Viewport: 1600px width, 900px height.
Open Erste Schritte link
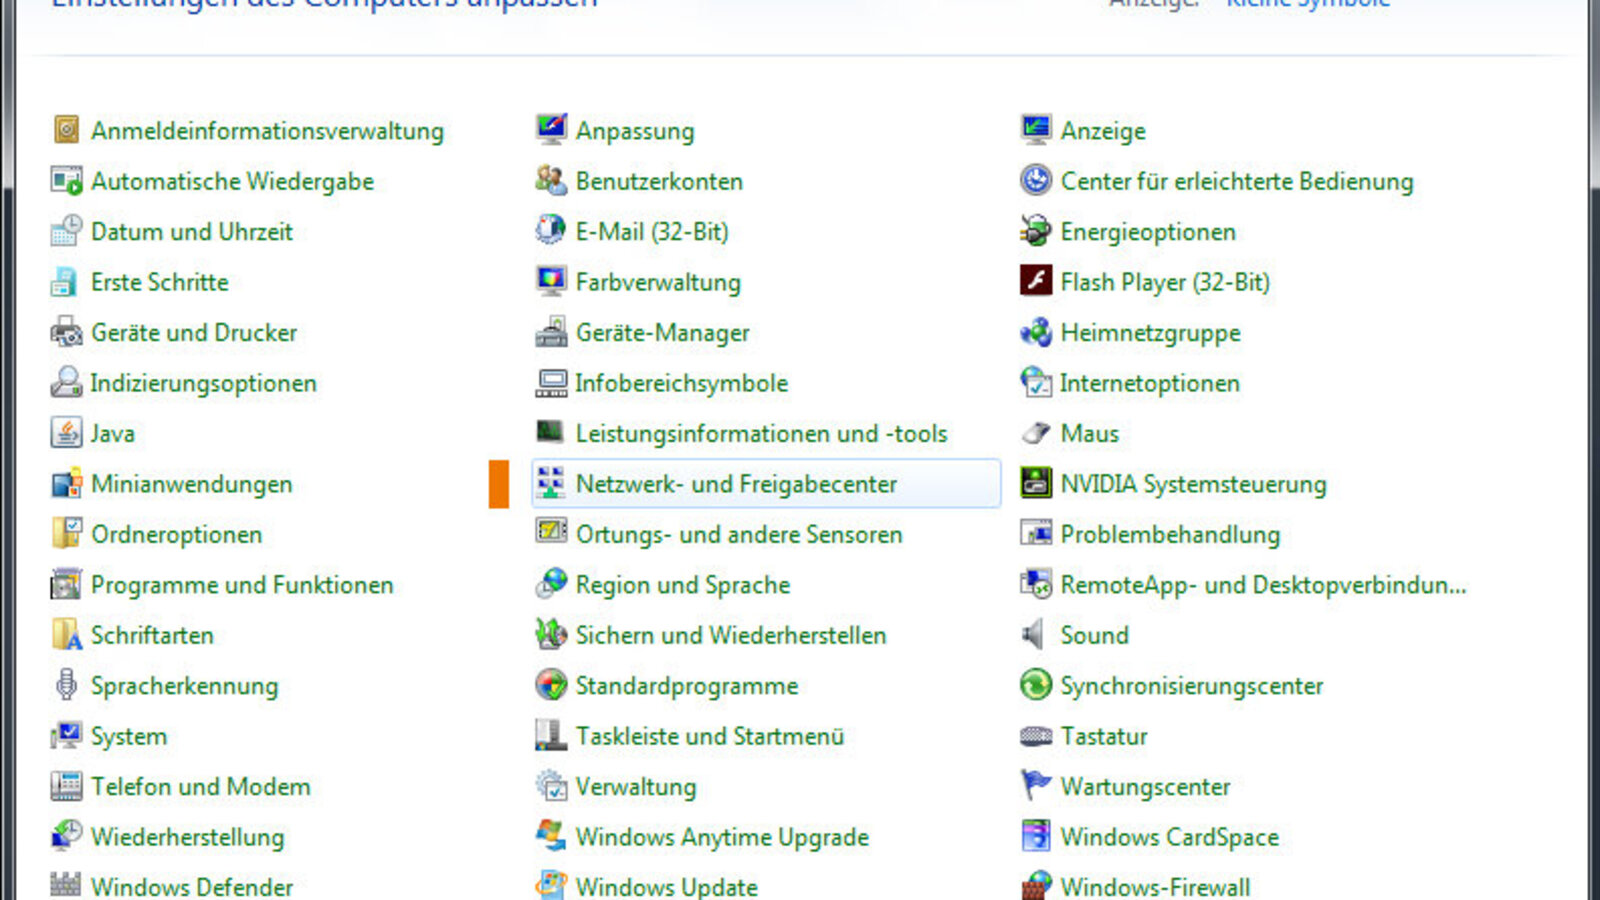click(x=160, y=282)
